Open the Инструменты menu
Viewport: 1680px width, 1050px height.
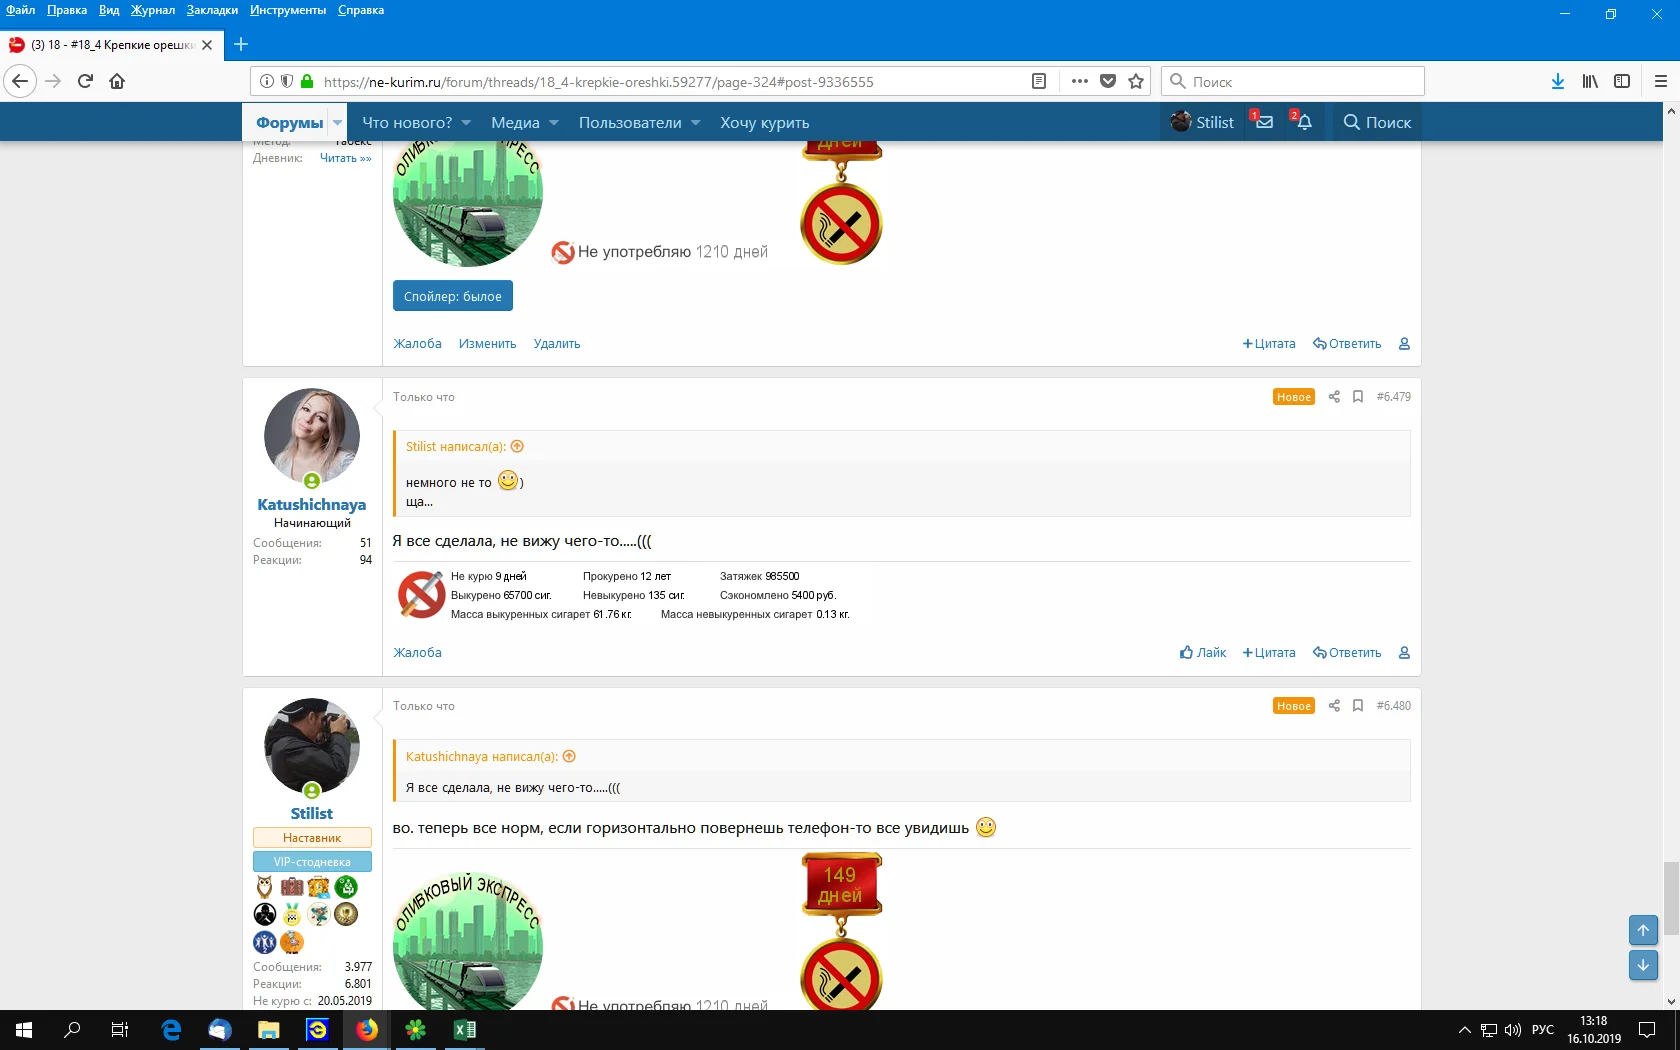tap(288, 10)
